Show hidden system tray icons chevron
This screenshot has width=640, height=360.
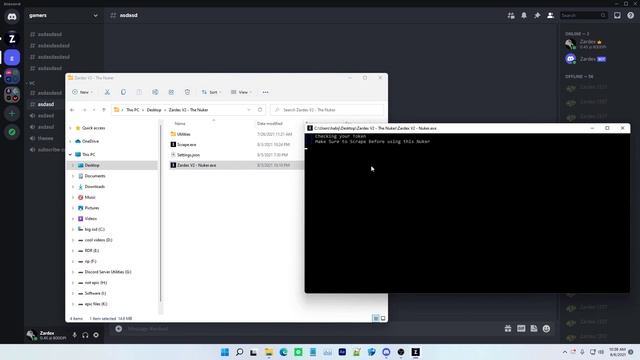(565, 352)
